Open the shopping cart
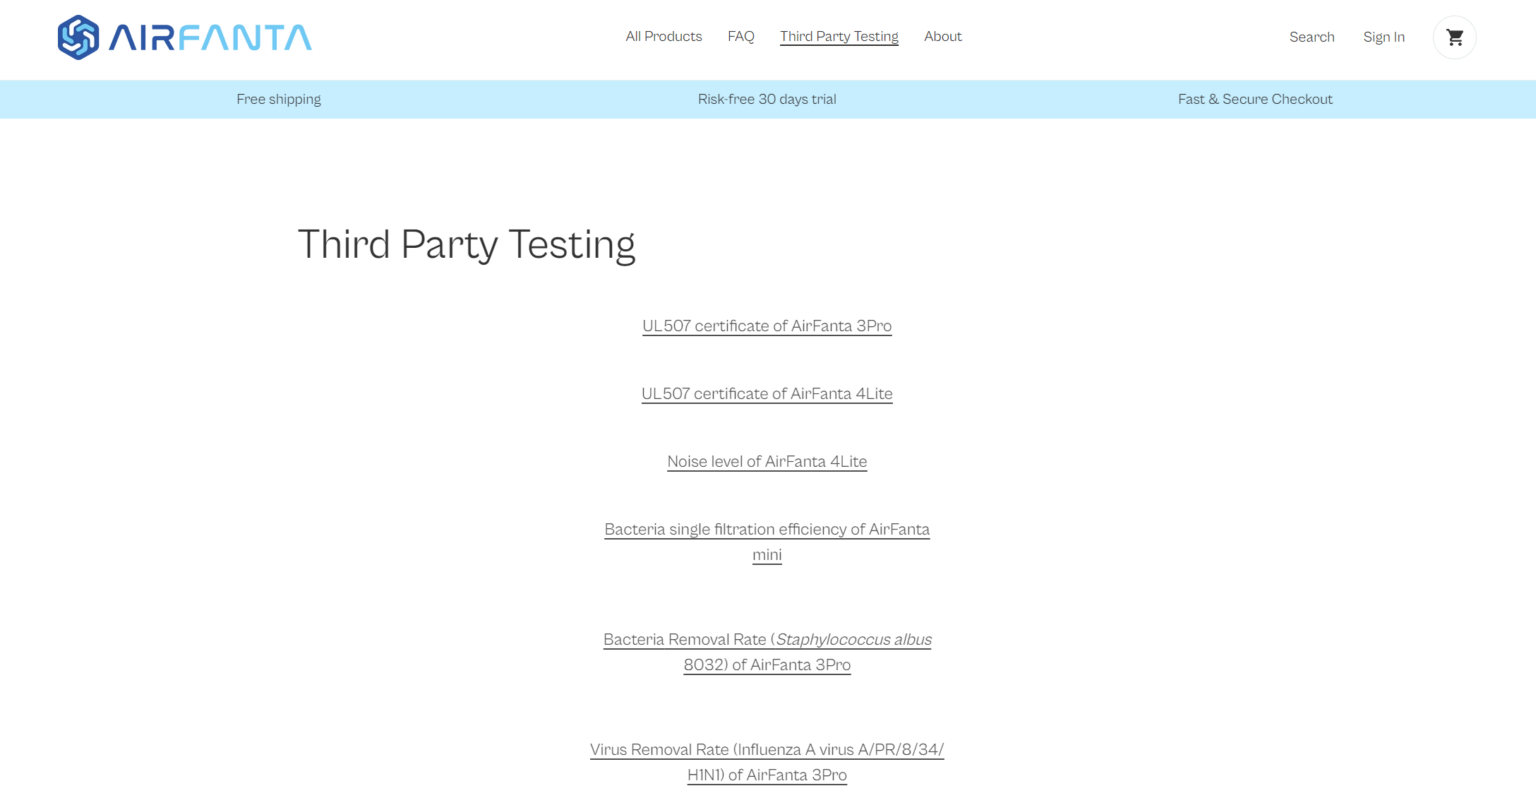This screenshot has height=810, width=1536. pos(1454,38)
